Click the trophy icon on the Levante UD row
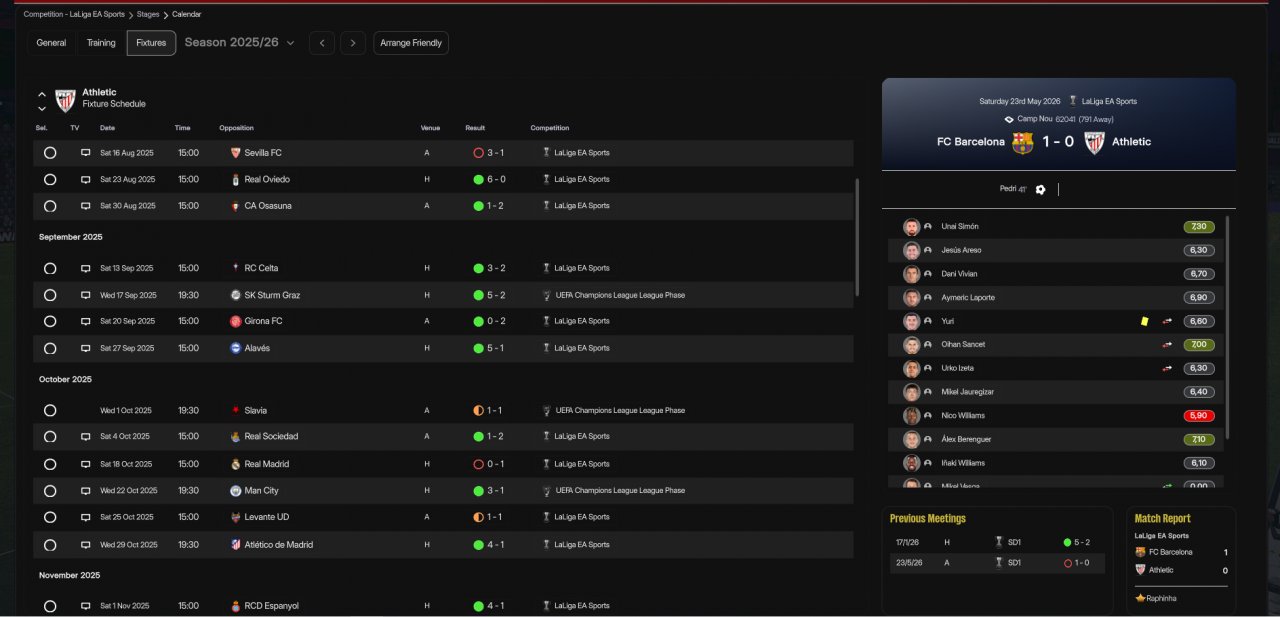The width and height of the screenshot is (1280, 617). click(x=546, y=518)
